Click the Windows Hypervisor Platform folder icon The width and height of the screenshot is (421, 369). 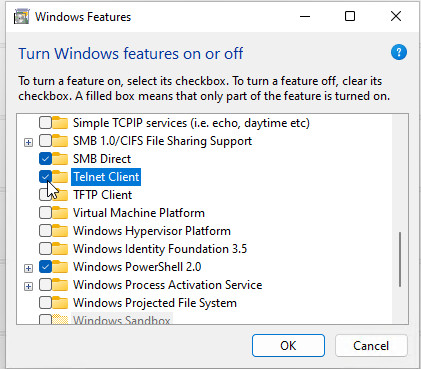60,231
